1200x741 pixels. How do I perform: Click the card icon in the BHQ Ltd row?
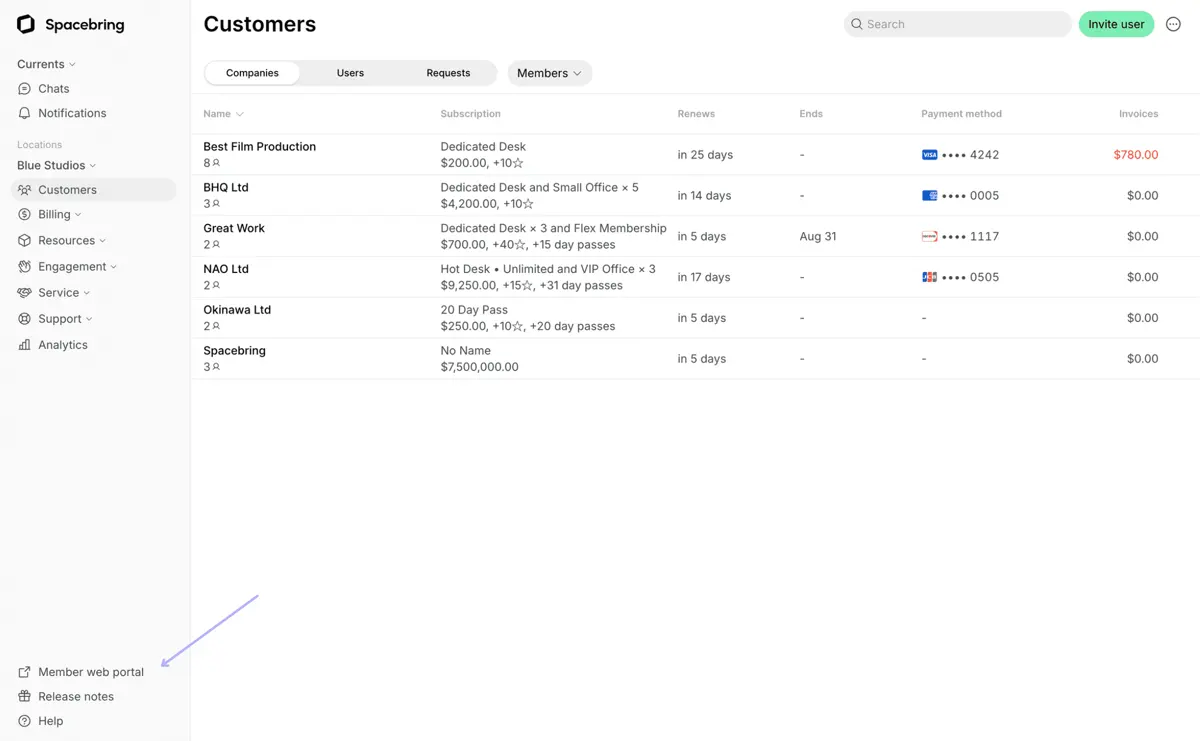pyautogui.click(x=930, y=196)
